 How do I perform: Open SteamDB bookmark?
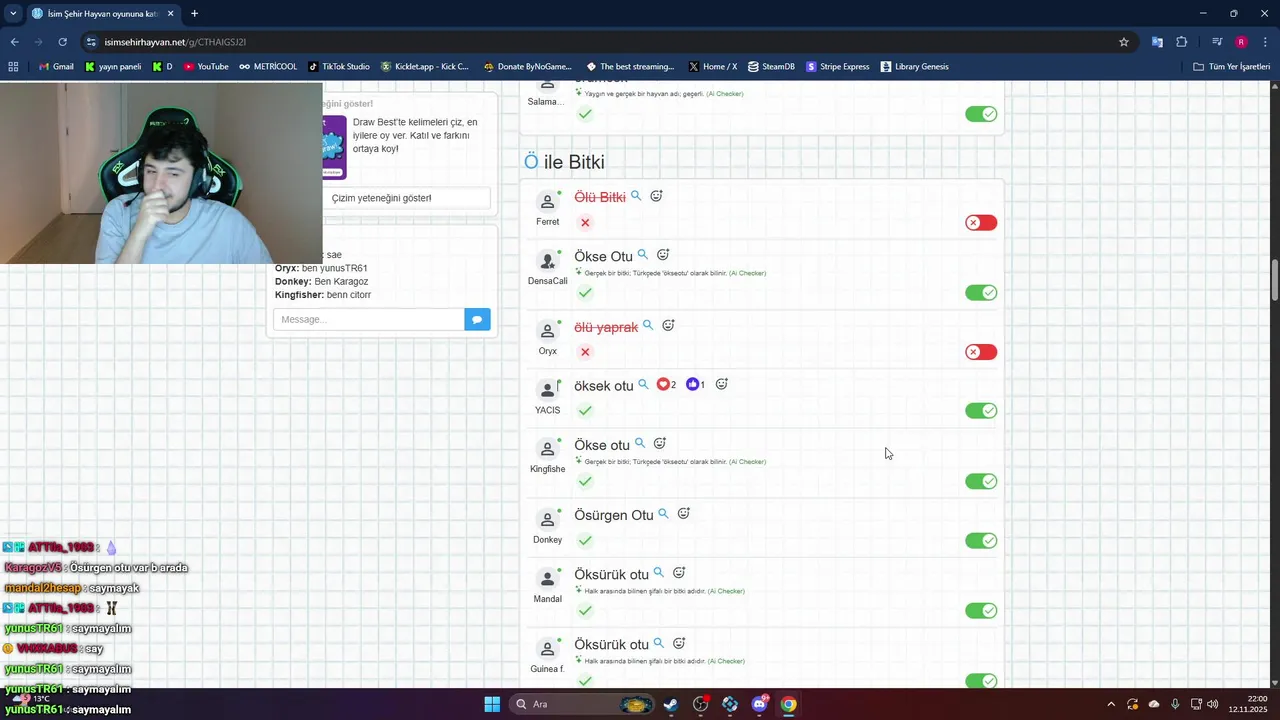(x=771, y=66)
